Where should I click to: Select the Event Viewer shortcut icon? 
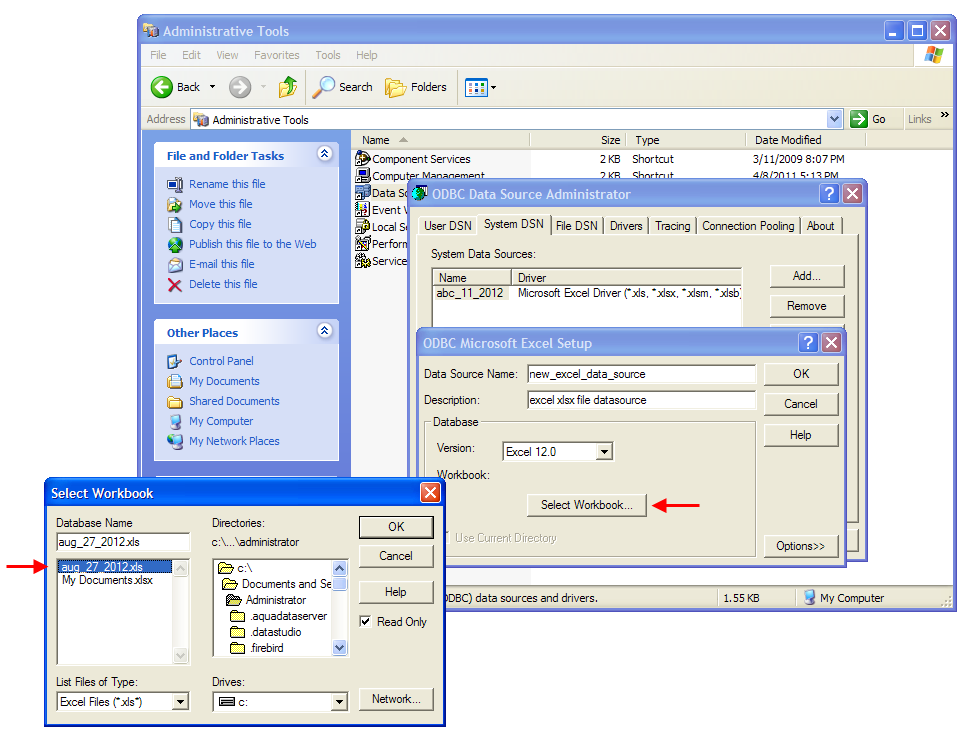pyautogui.click(x=362, y=210)
